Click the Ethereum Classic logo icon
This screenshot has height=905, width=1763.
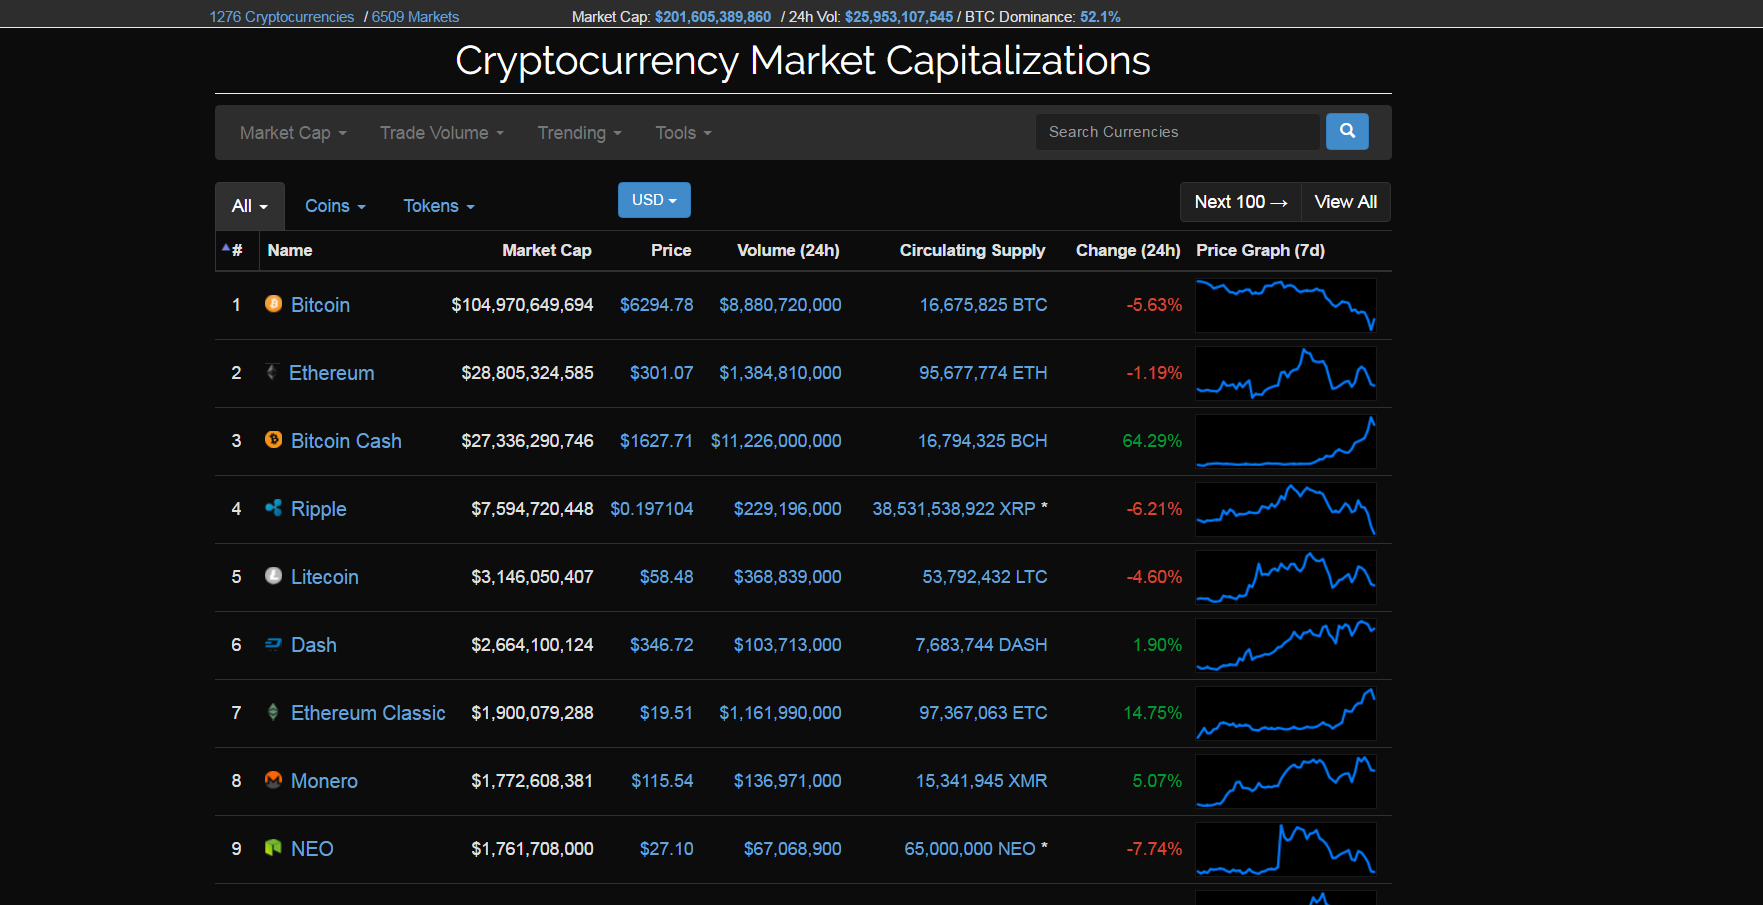(273, 711)
